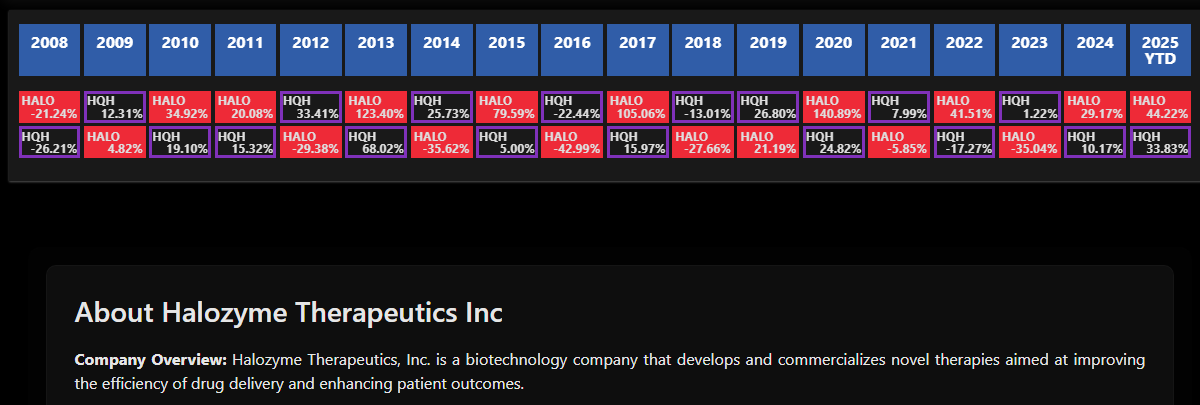Select the HQH 7.99% cell
This screenshot has height=405, width=1200.
(898, 107)
